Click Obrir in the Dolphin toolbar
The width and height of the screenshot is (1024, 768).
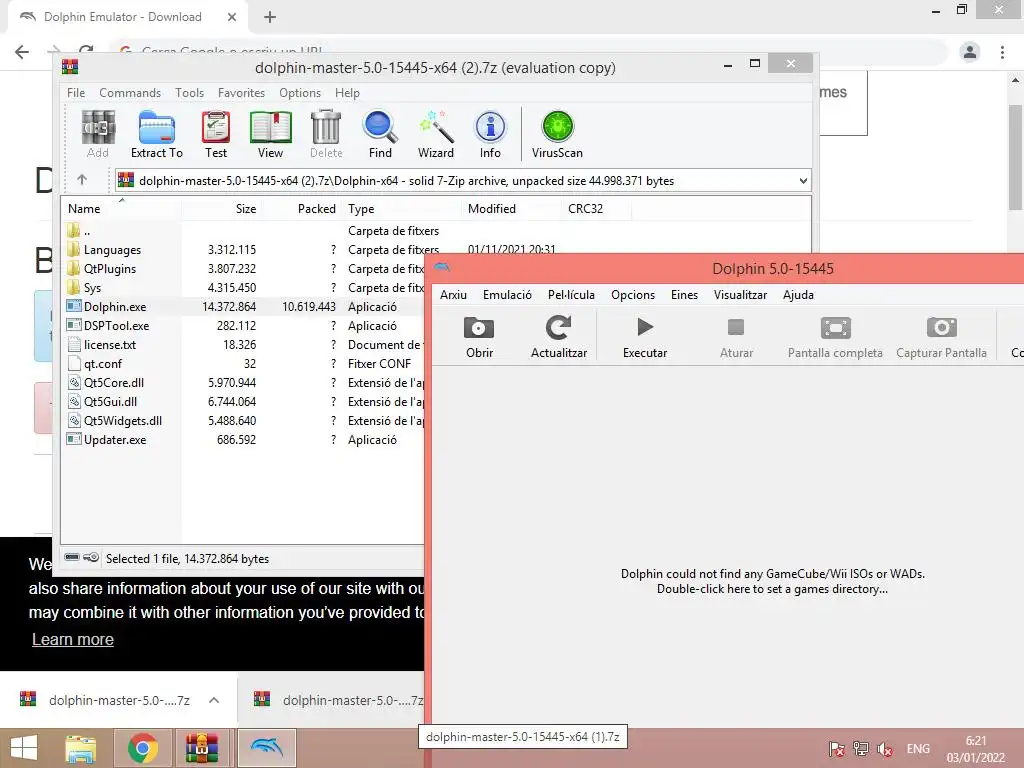tap(479, 337)
